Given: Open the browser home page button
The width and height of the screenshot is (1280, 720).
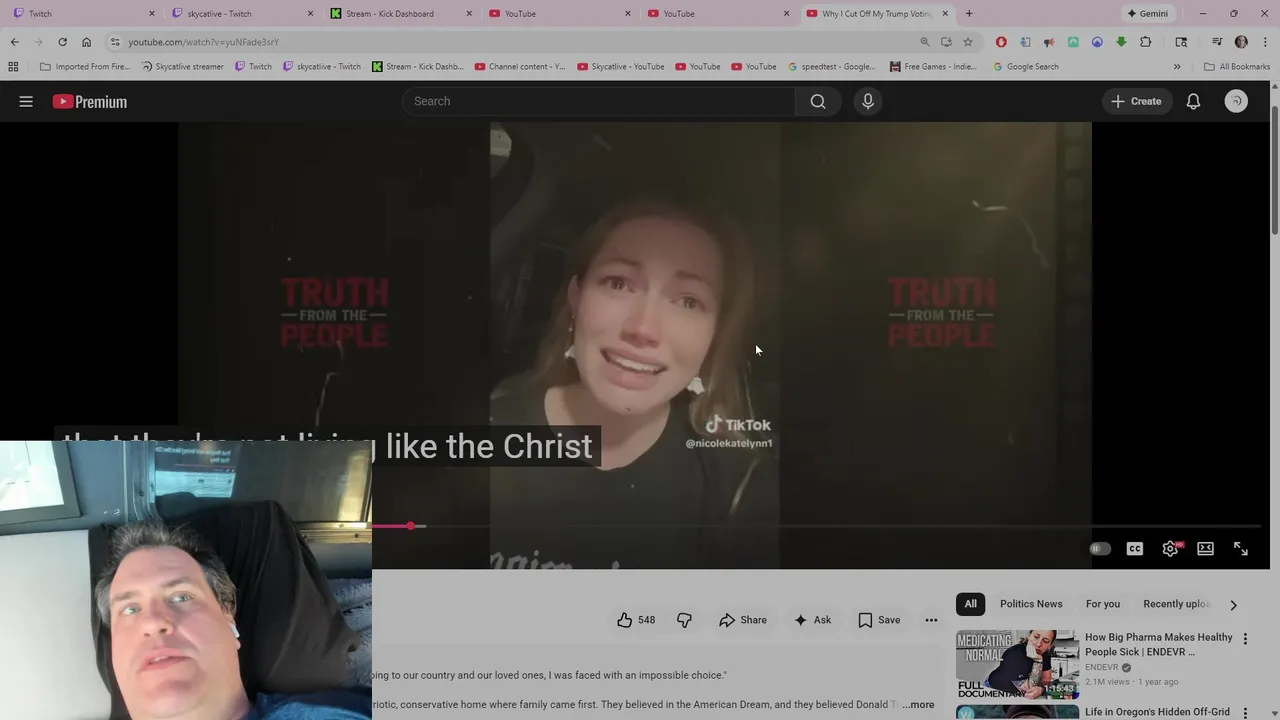Looking at the screenshot, I should [86, 42].
